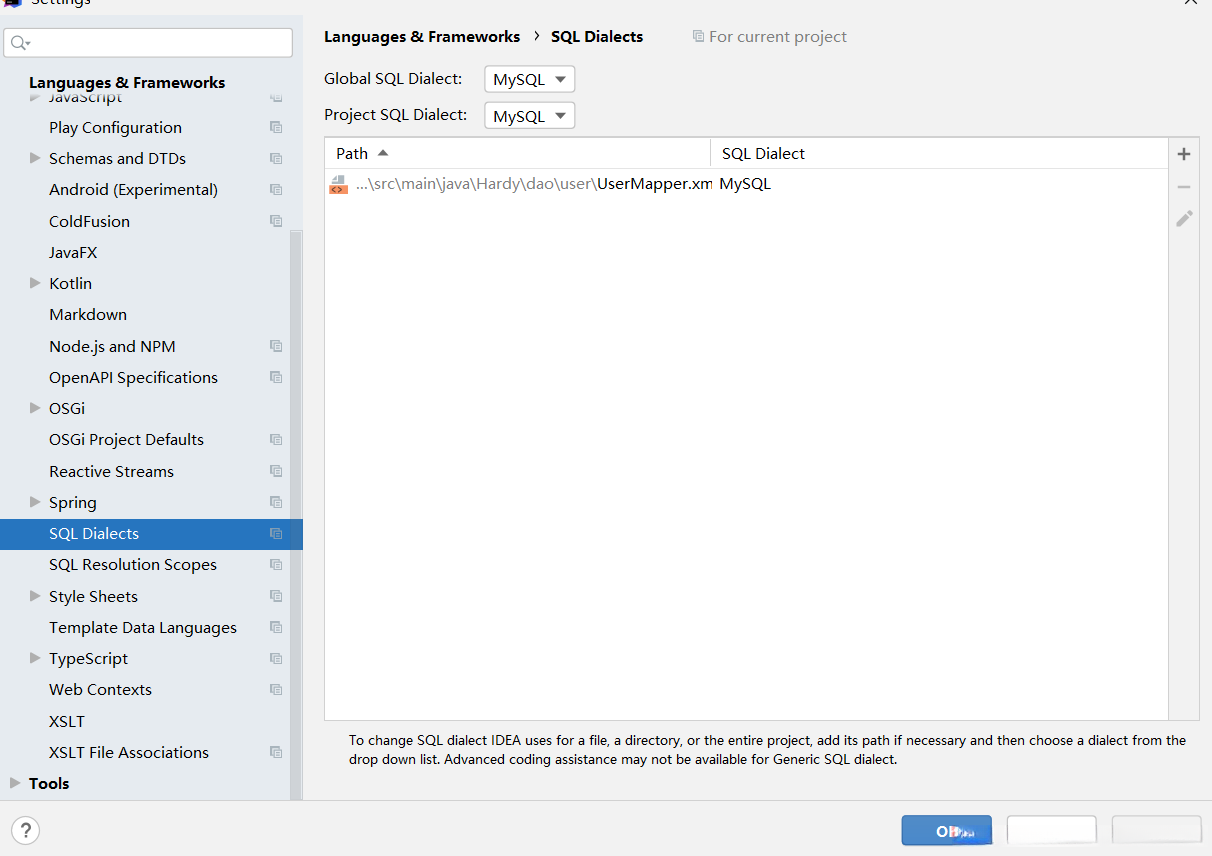1212x856 pixels.
Task: Open ColdFusion settings page
Action: click(89, 221)
